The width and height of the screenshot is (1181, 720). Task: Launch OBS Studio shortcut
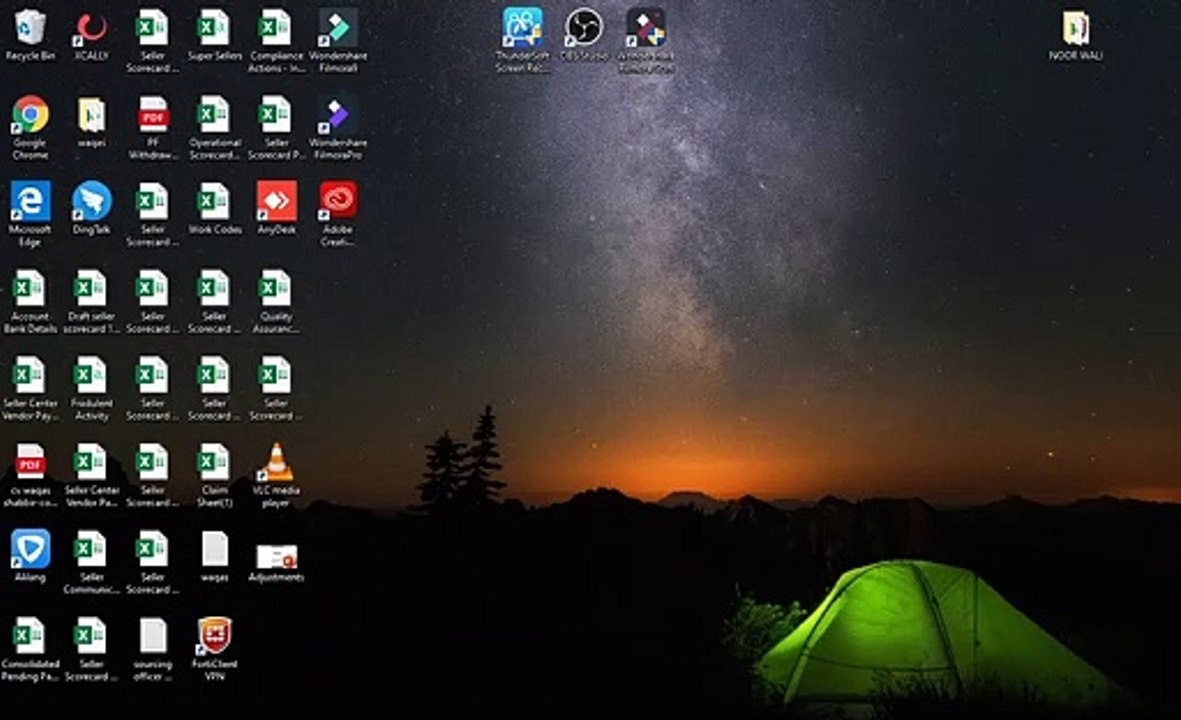click(x=584, y=29)
